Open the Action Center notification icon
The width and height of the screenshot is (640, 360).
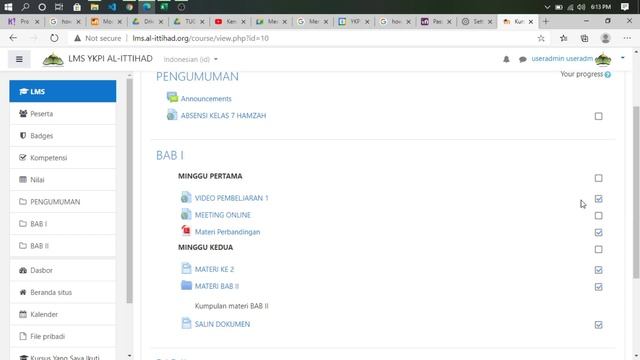[625, 7]
